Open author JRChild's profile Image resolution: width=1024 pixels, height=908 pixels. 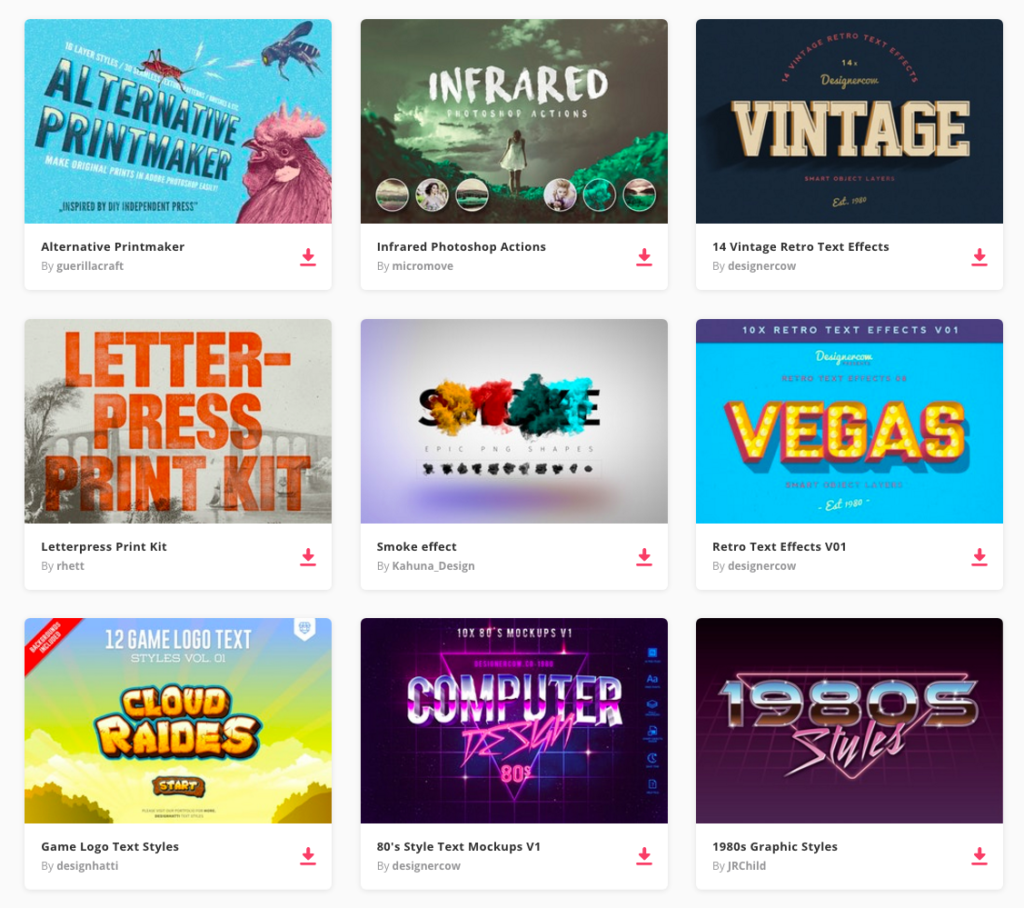pyautogui.click(x=746, y=866)
